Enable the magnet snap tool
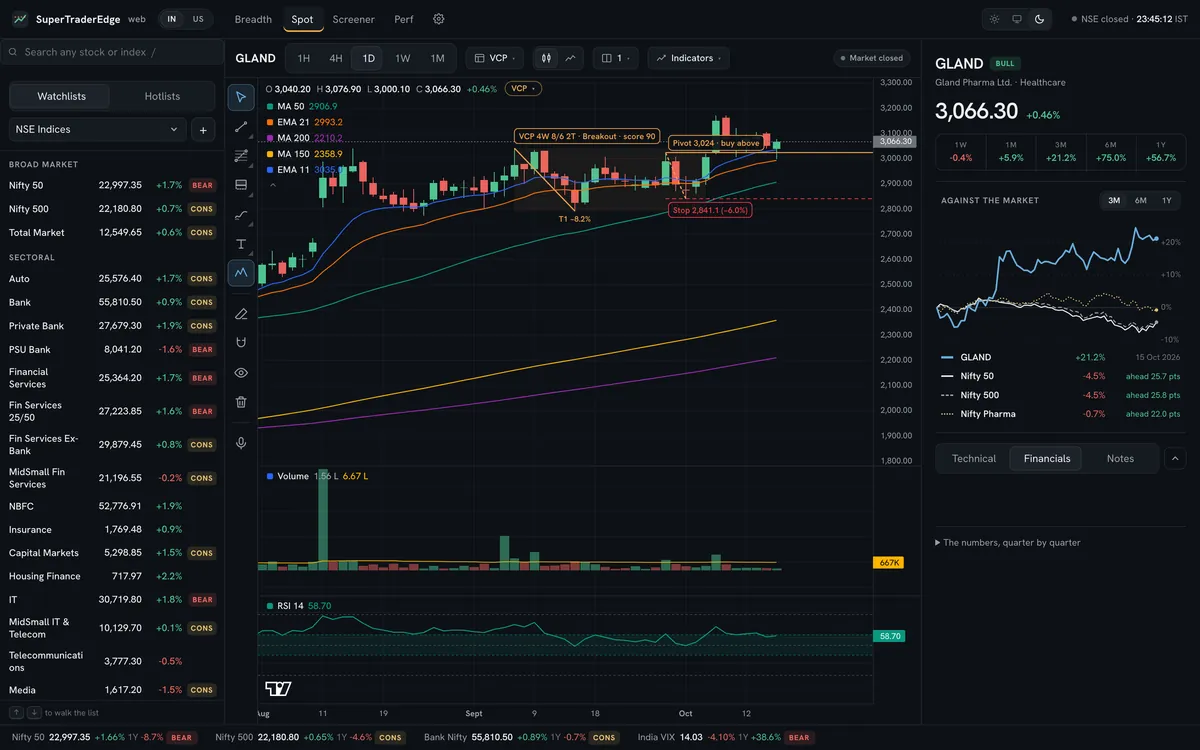 (241, 343)
